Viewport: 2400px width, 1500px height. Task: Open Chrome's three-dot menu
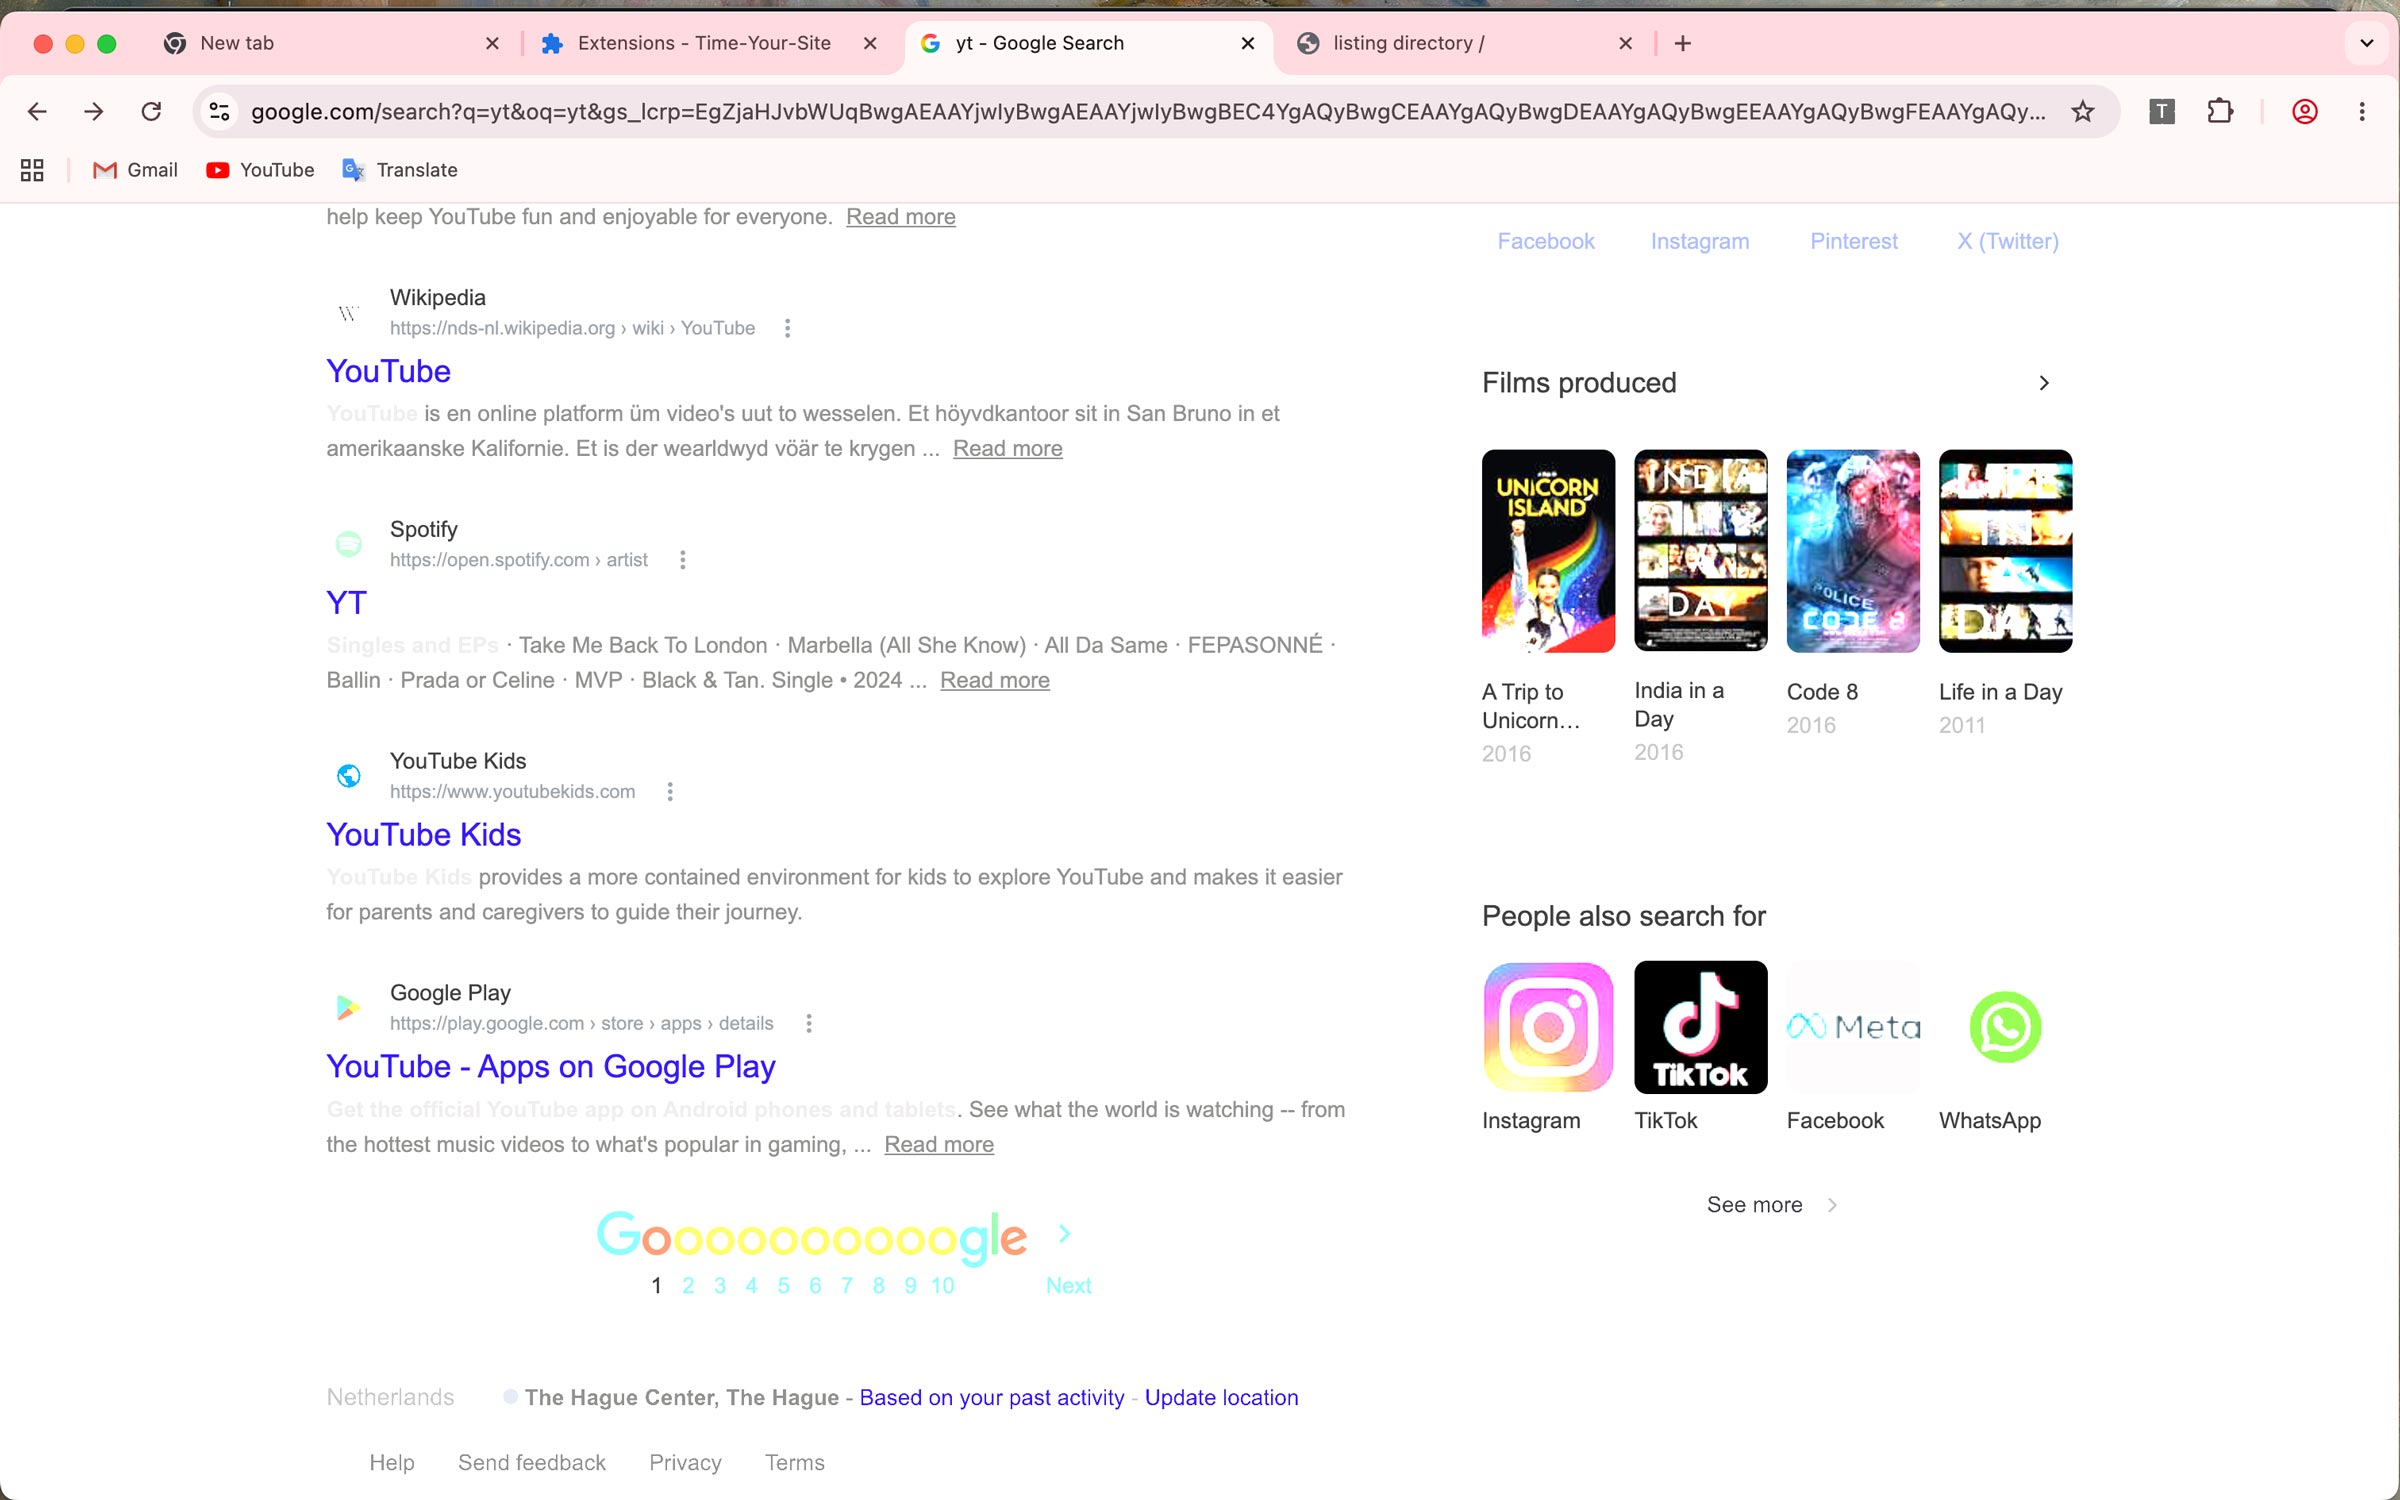click(x=2362, y=112)
